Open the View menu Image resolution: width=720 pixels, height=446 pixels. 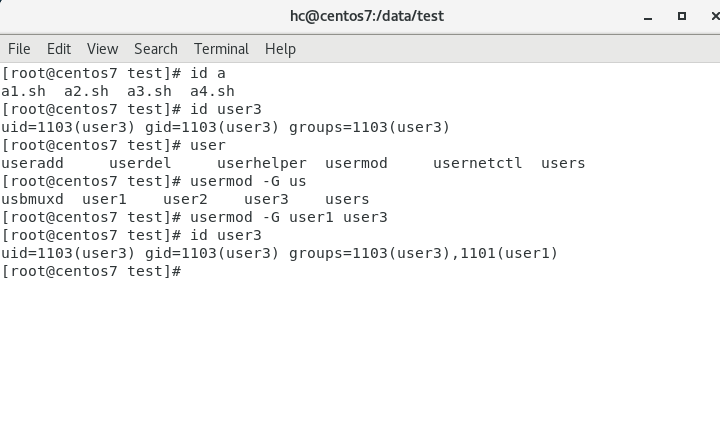(102, 49)
